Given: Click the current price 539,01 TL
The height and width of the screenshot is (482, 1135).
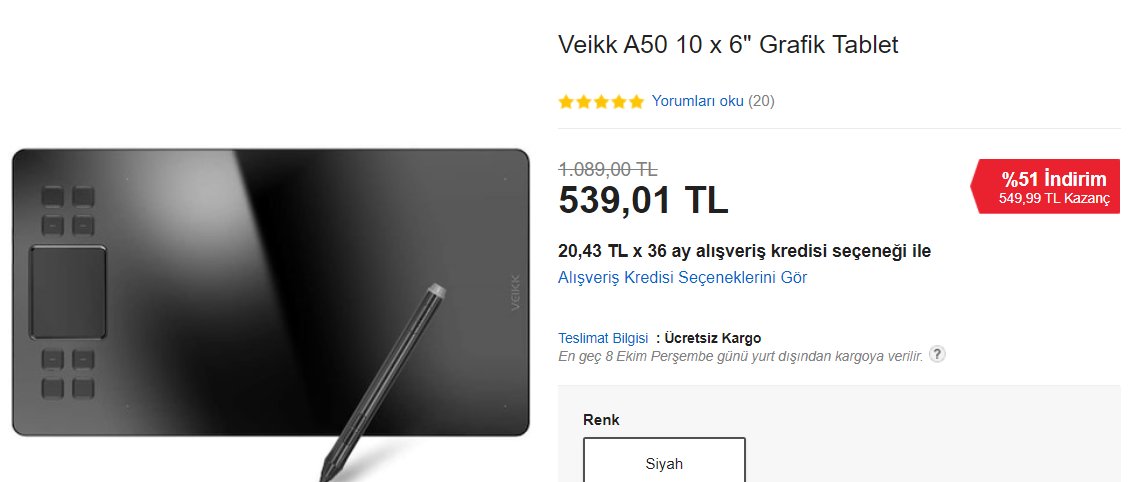Looking at the screenshot, I should click(x=643, y=200).
